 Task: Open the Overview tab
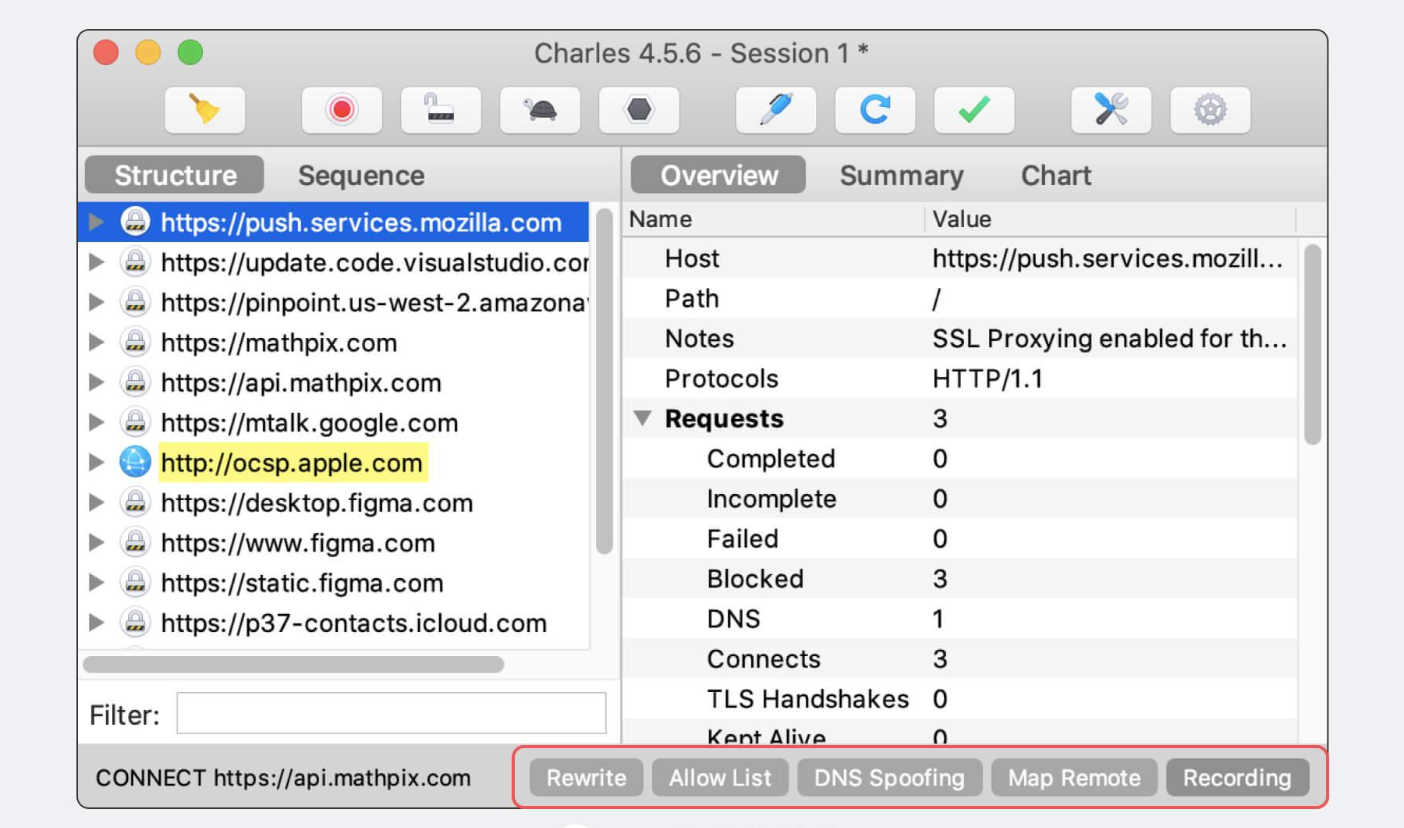coord(719,175)
